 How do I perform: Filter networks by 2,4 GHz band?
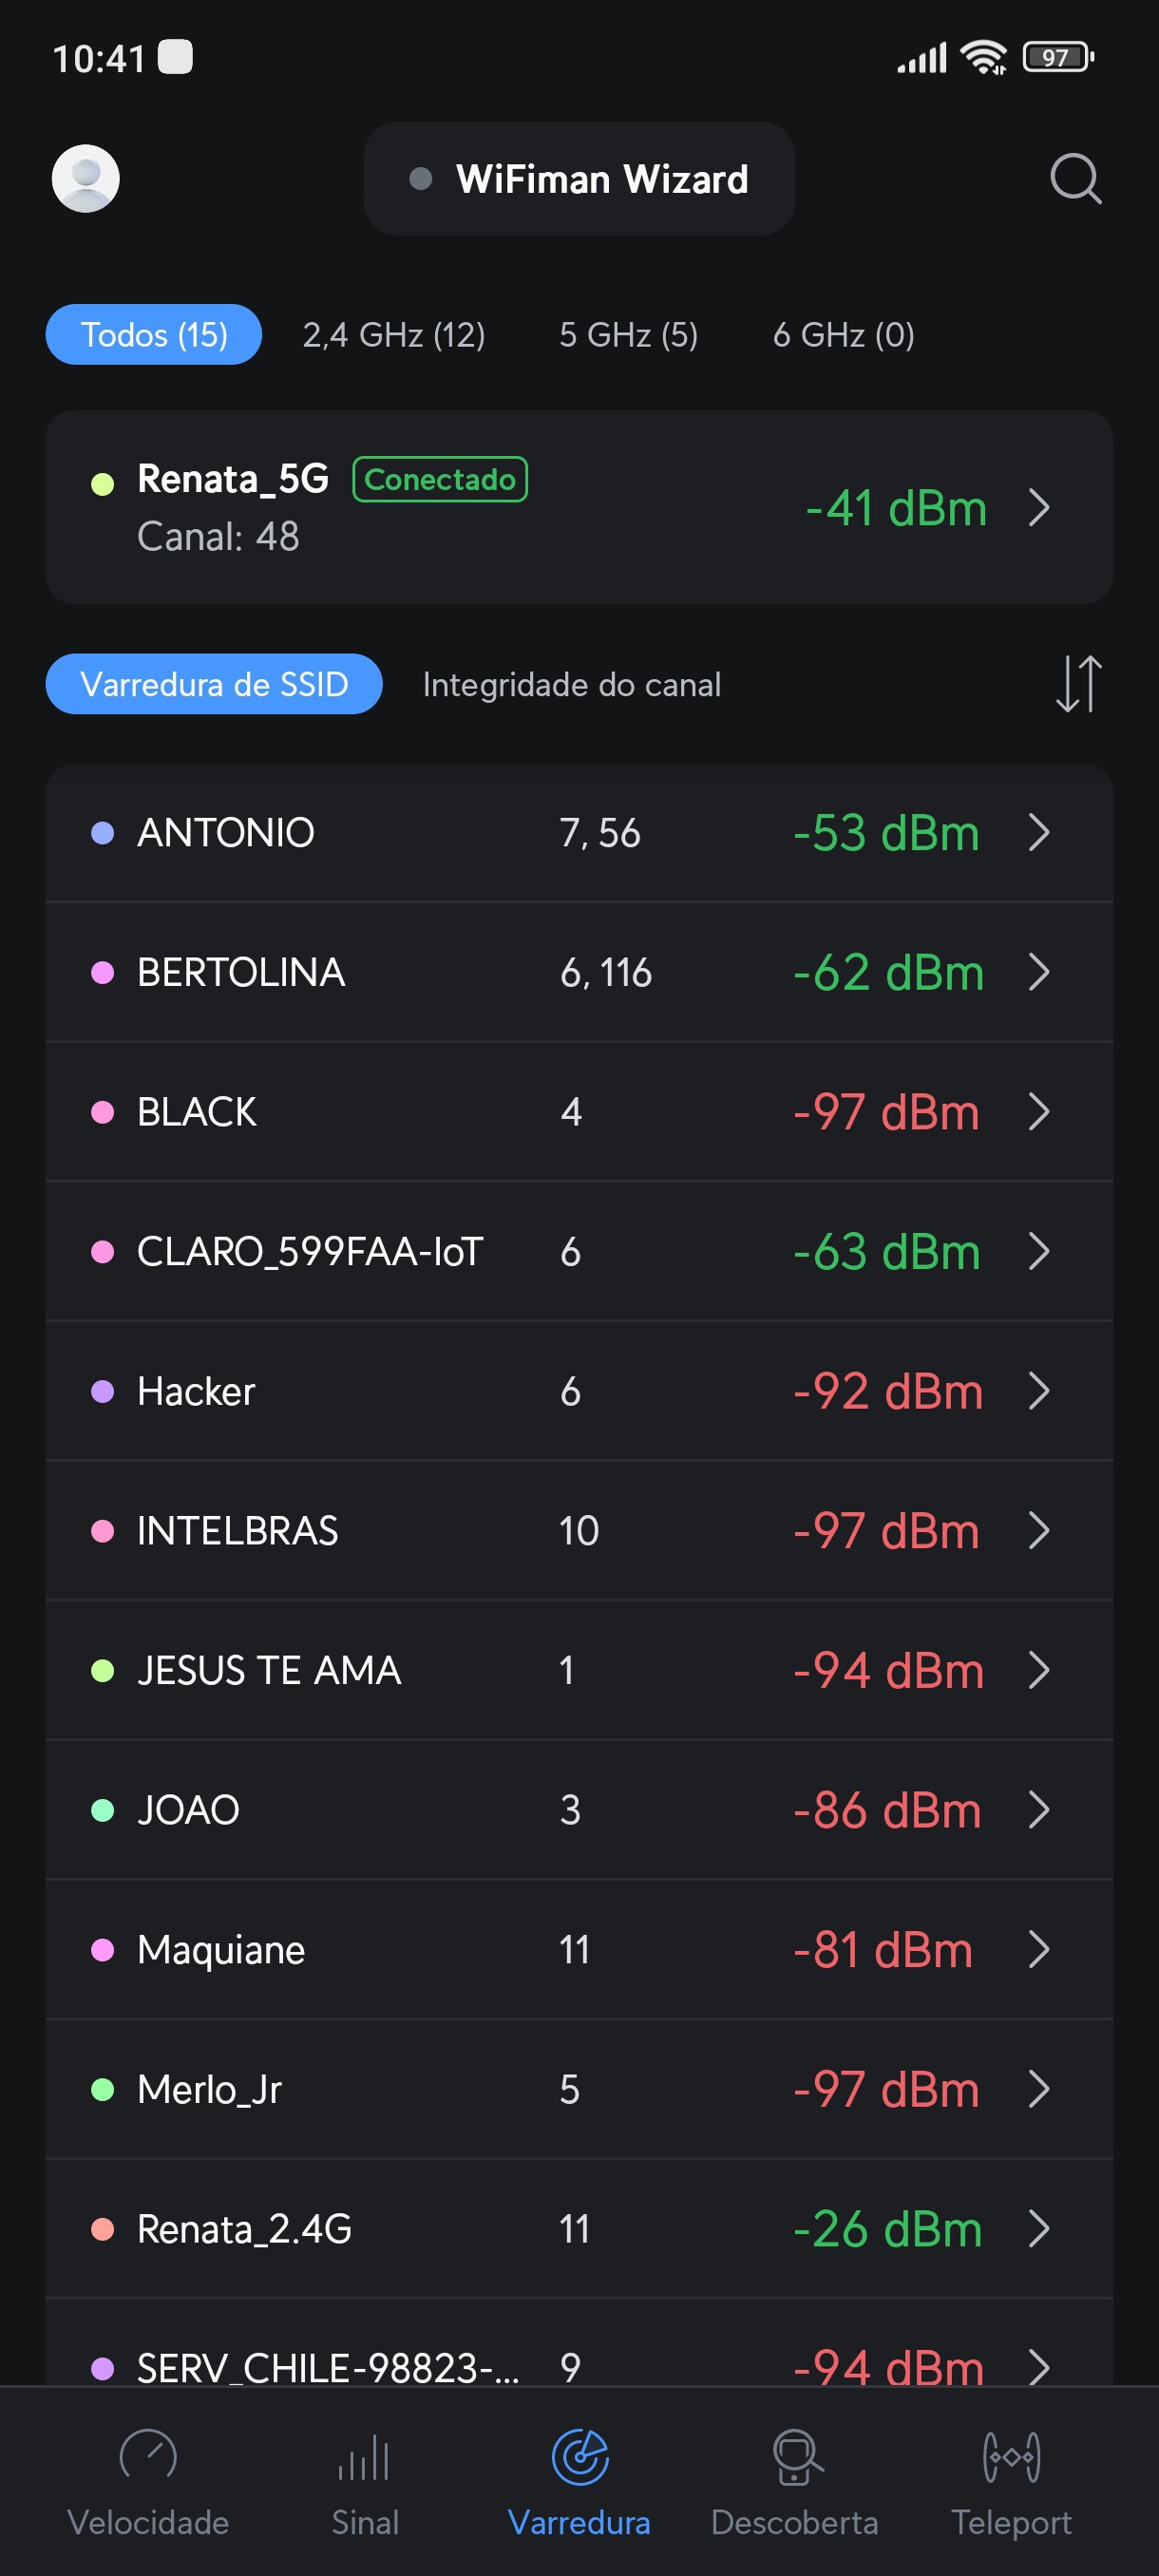(394, 335)
